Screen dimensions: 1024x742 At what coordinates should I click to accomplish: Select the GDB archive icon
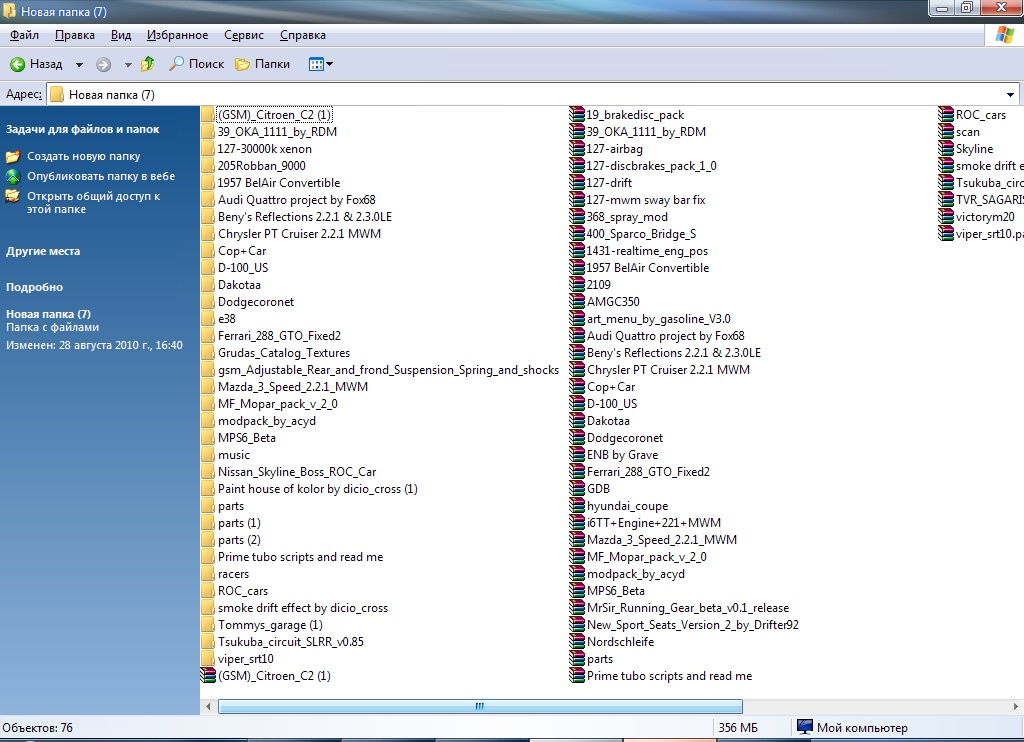tap(577, 489)
